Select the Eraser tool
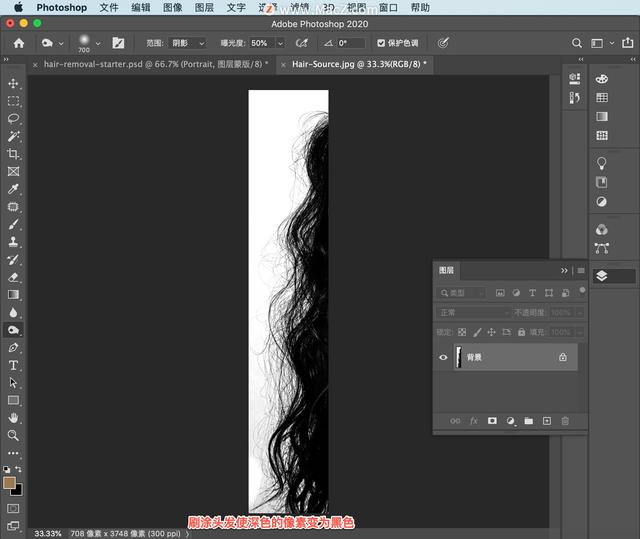 click(x=13, y=277)
